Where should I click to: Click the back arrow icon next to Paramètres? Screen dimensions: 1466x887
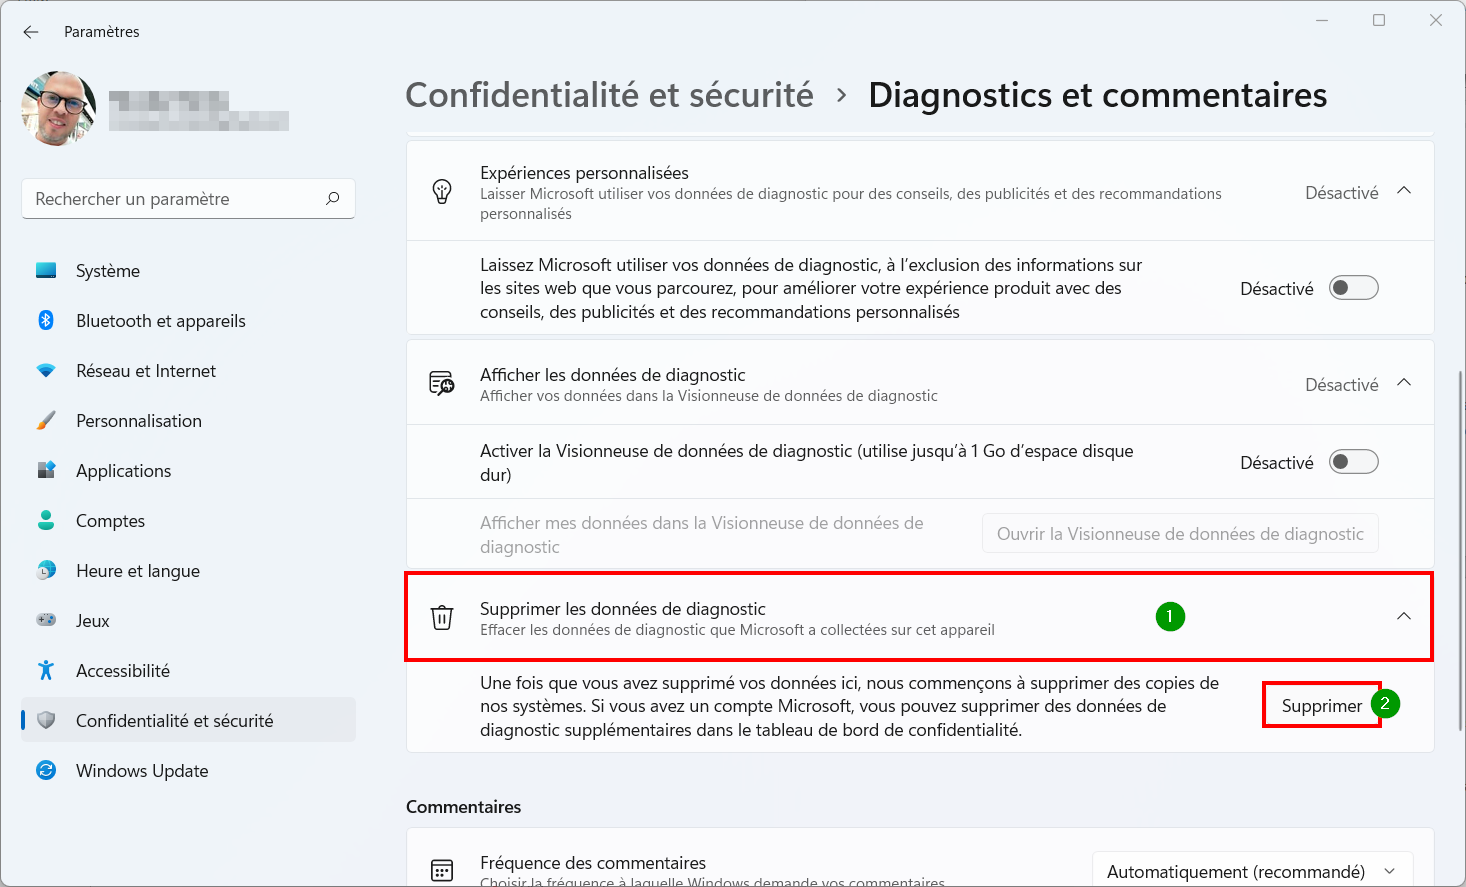(x=31, y=32)
